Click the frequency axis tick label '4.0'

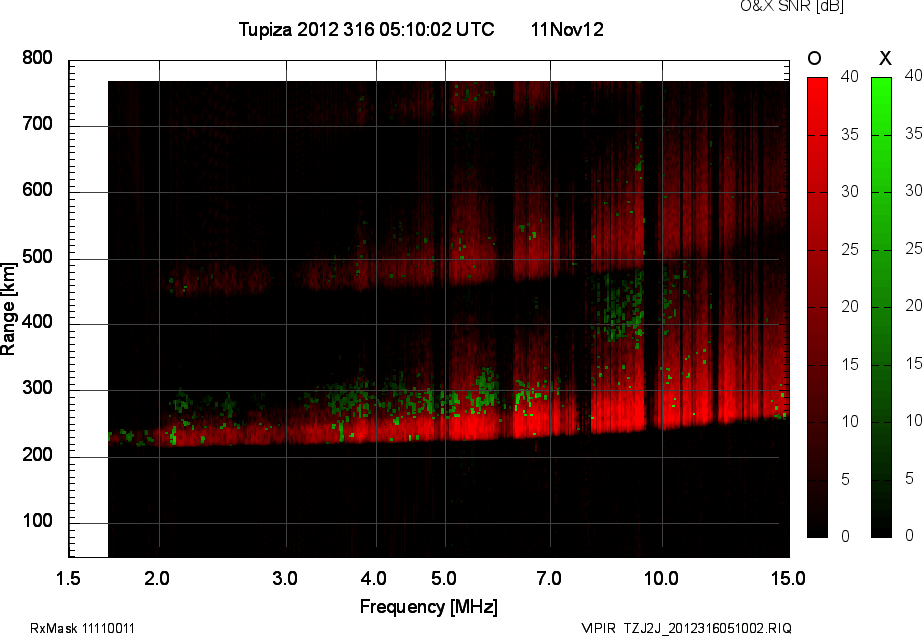(x=373, y=578)
